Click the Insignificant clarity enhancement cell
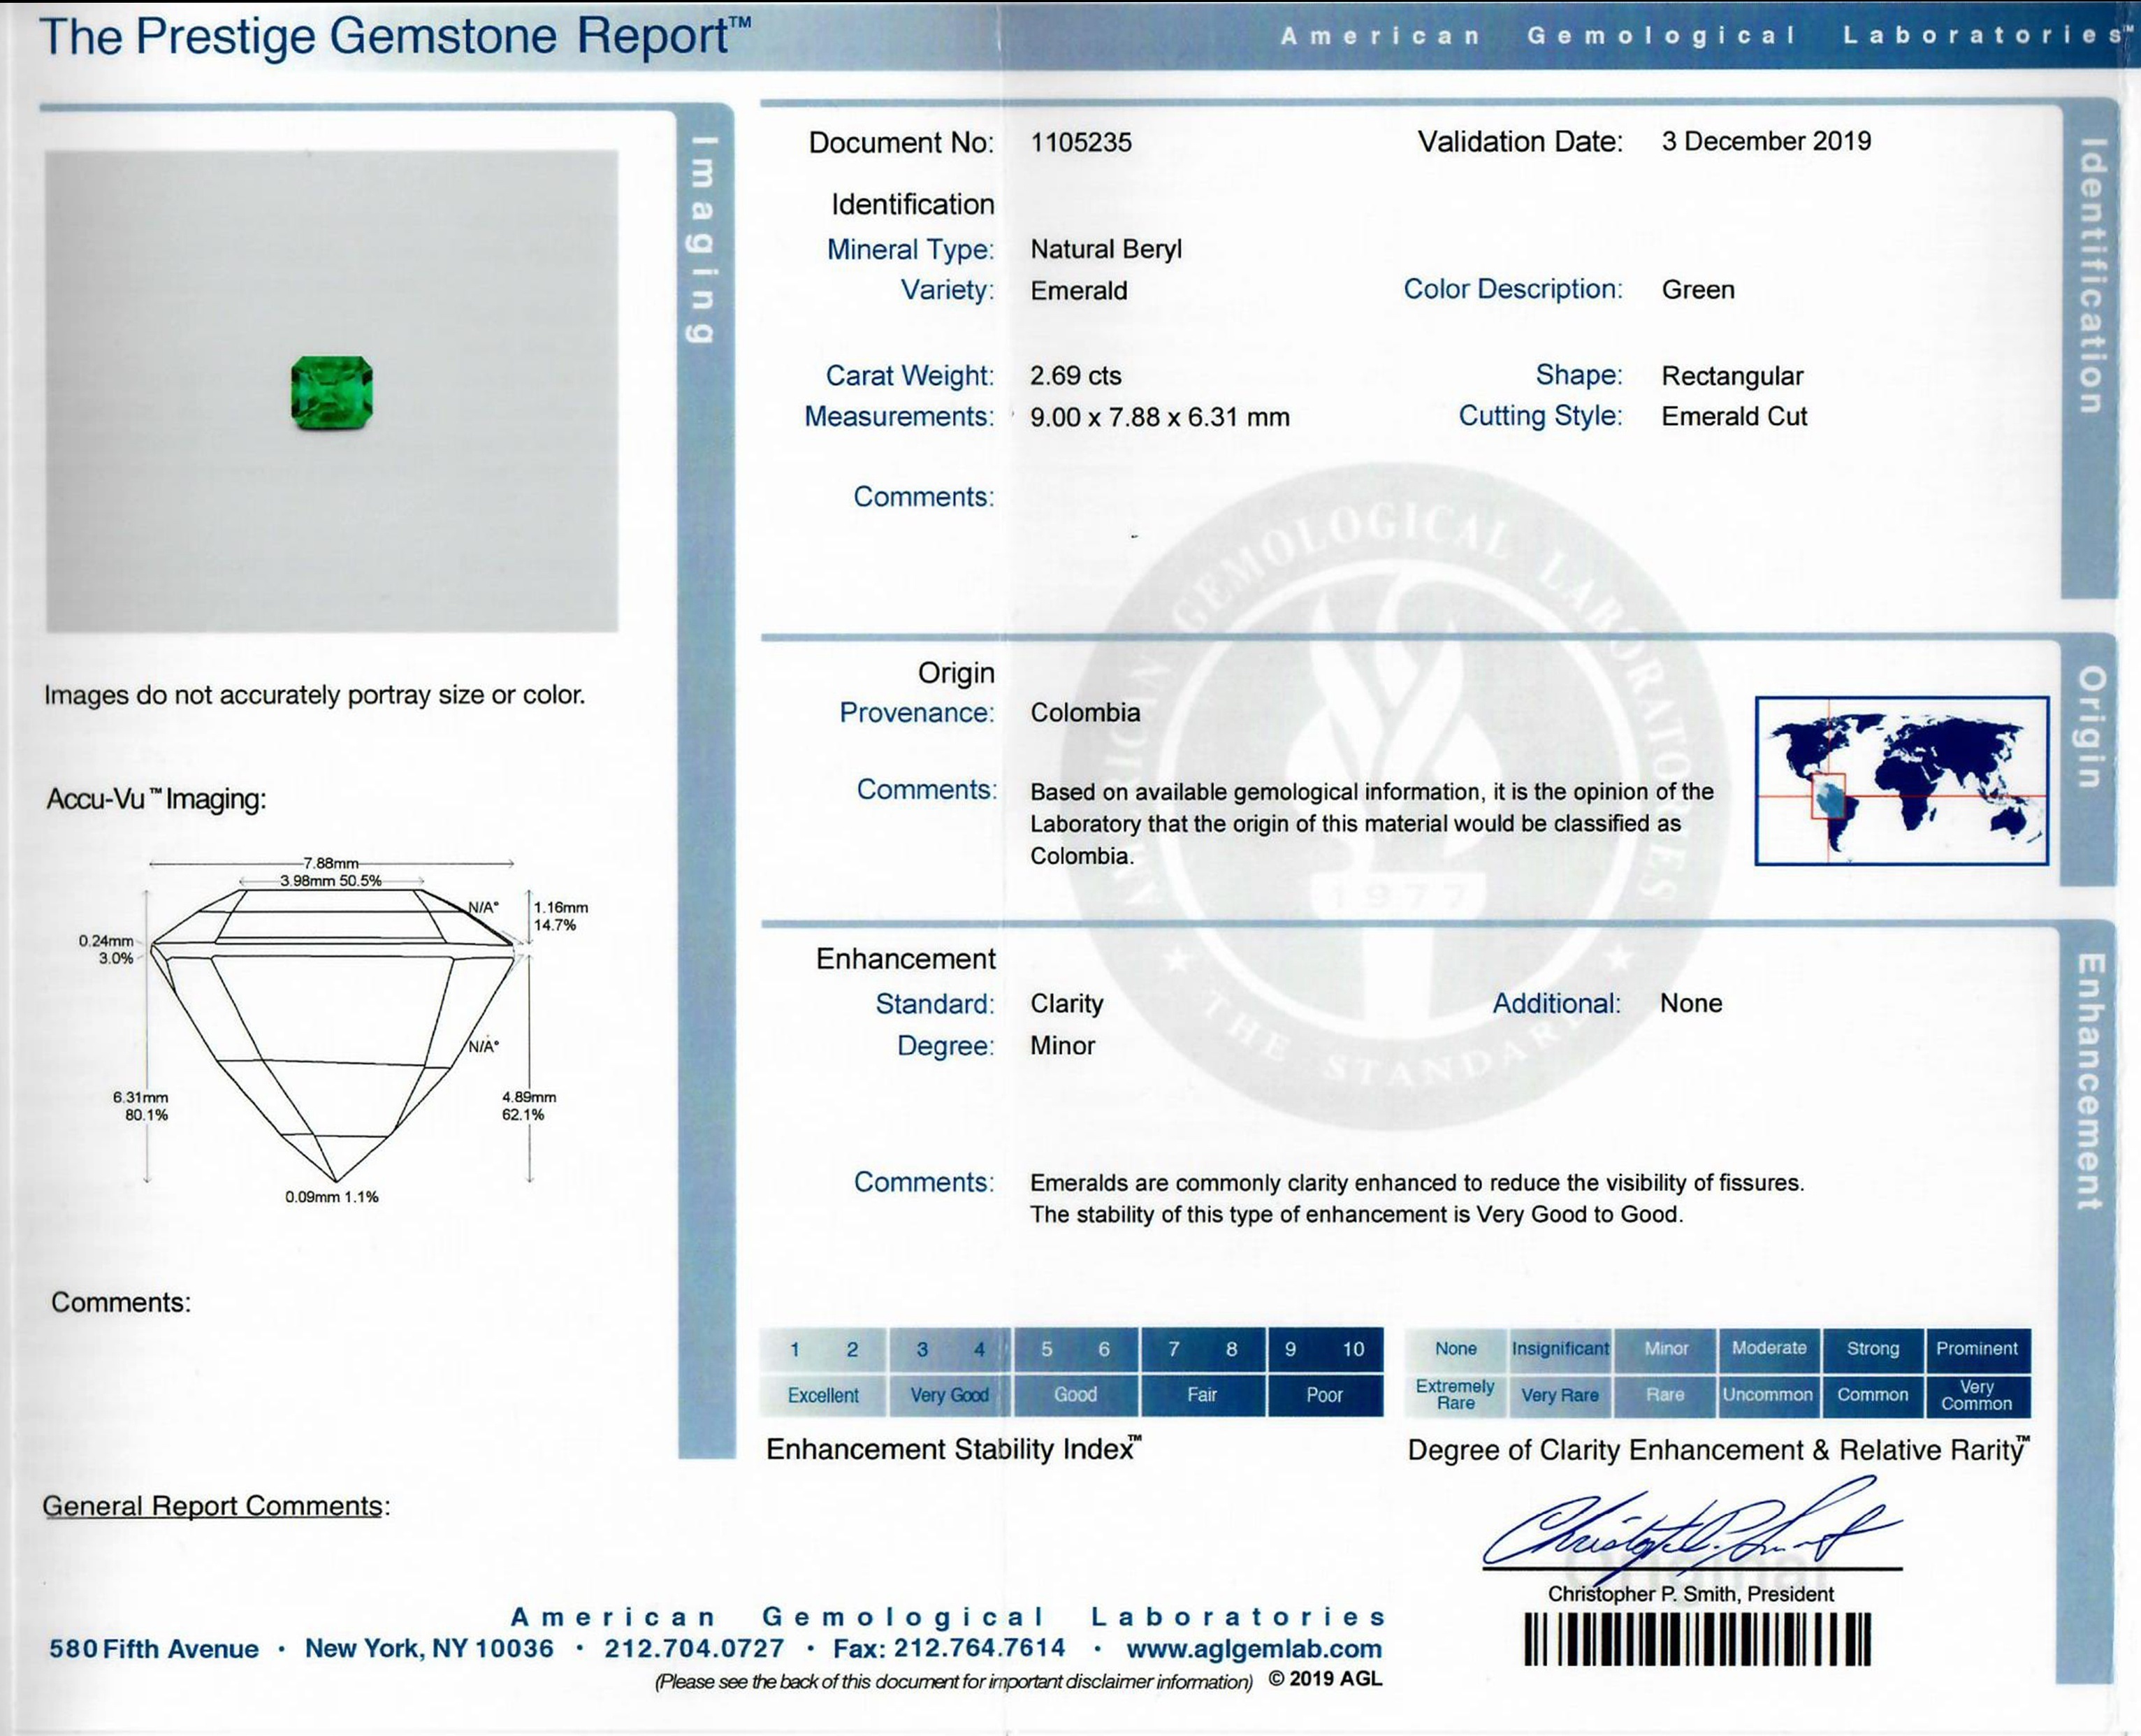2141x1736 pixels. pyautogui.click(x=1560, y=1349)
